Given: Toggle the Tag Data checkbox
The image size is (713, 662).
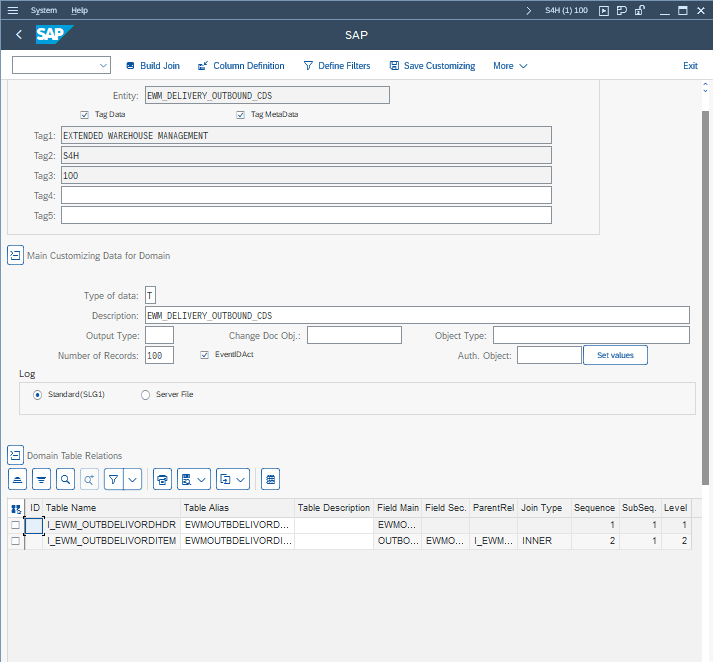Looking at the screenshot, I should pos(84,115).
